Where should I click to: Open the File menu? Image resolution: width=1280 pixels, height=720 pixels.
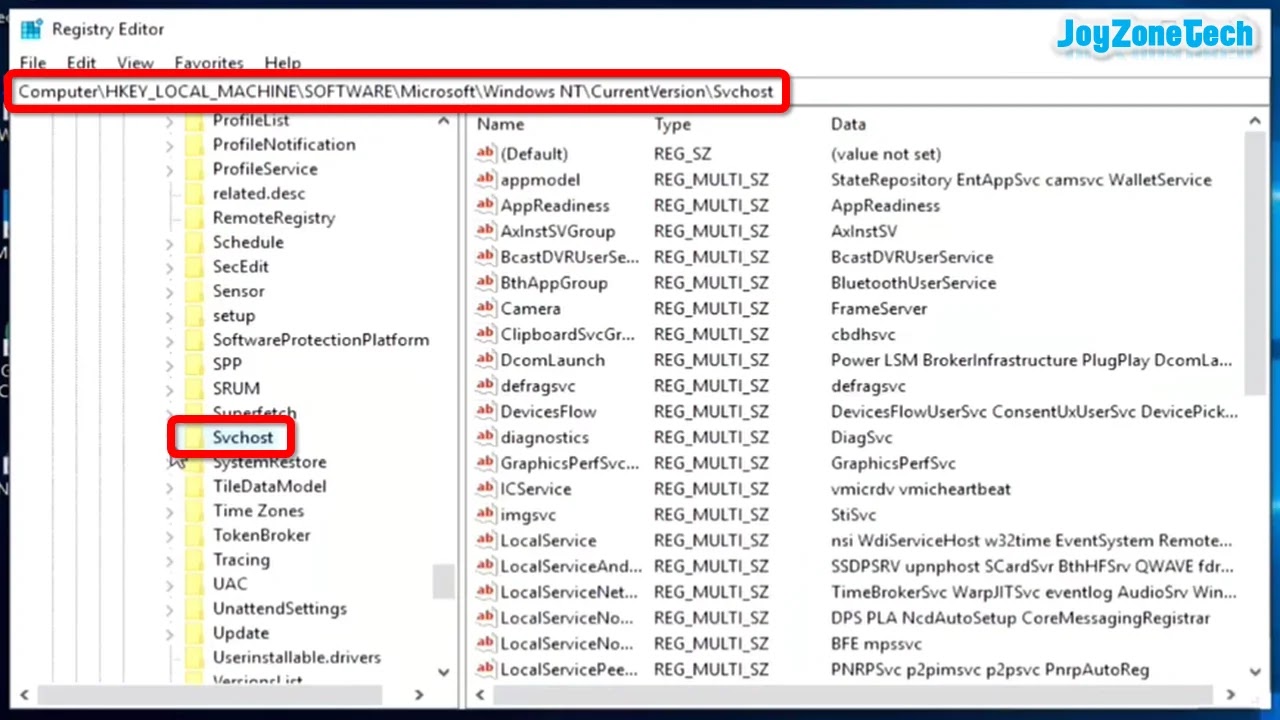(x=33, y=62)
